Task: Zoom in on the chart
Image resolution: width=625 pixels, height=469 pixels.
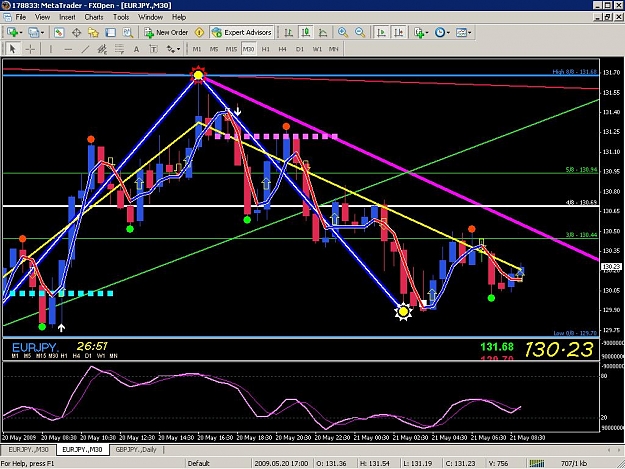Action: (x=342, y=32)
